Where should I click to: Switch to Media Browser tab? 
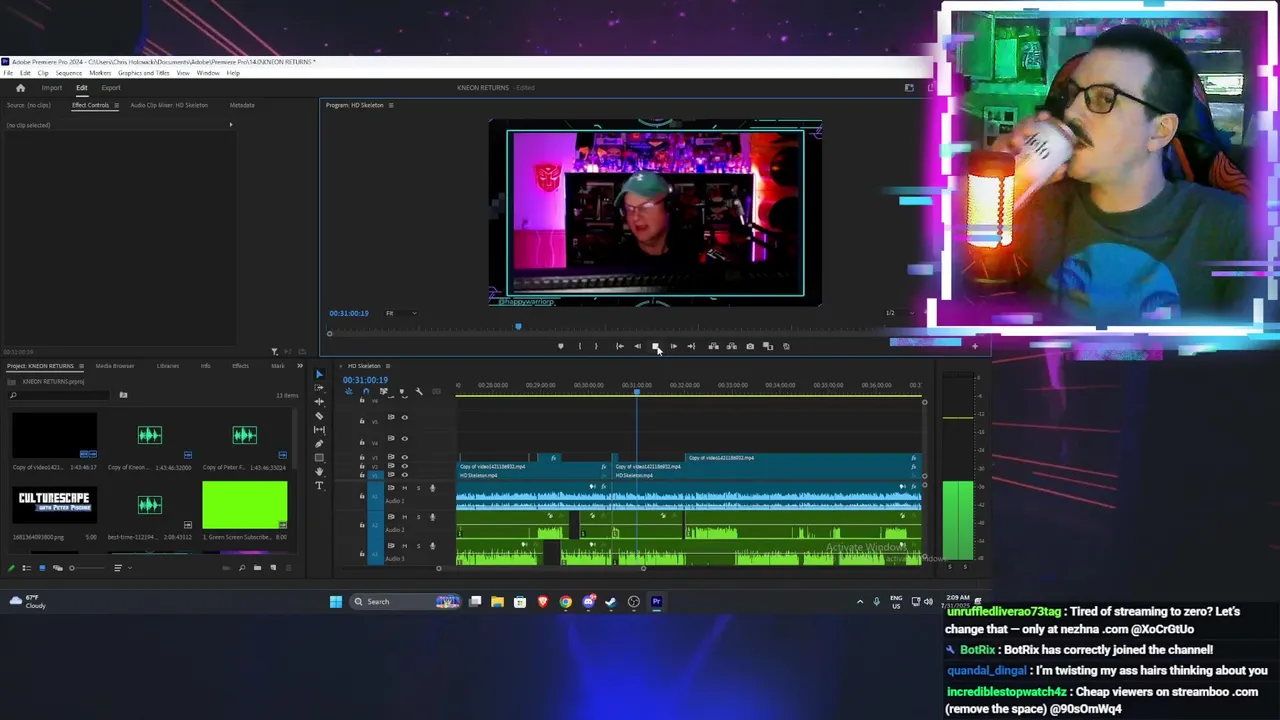click(x=115, y=366)
